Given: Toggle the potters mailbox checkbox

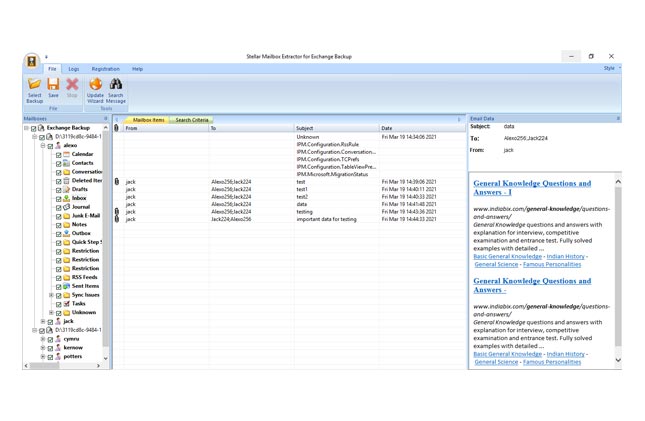Looking at the screenshot, I should click(x=50, y=357).
